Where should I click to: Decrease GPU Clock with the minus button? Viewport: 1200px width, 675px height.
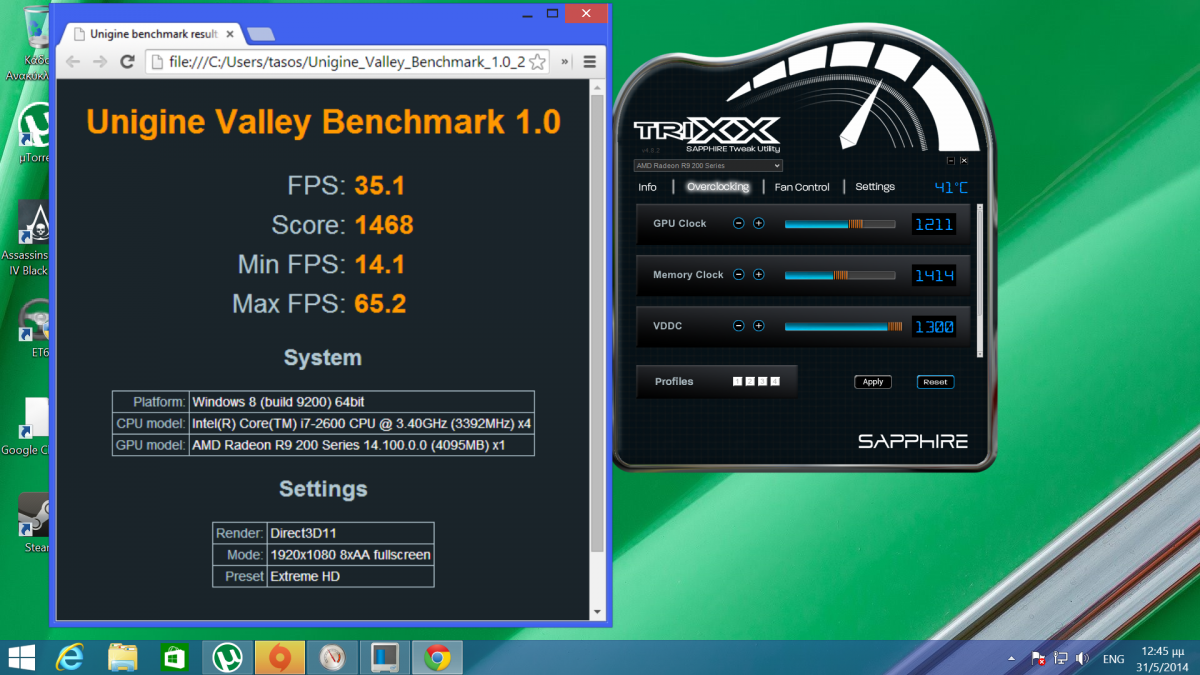click(x=739, y=223)
